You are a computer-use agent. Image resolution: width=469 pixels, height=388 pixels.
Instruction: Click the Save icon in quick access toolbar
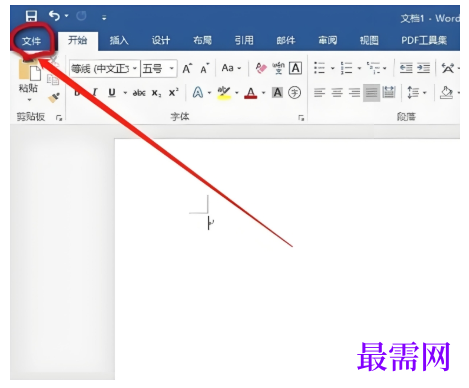31,16
